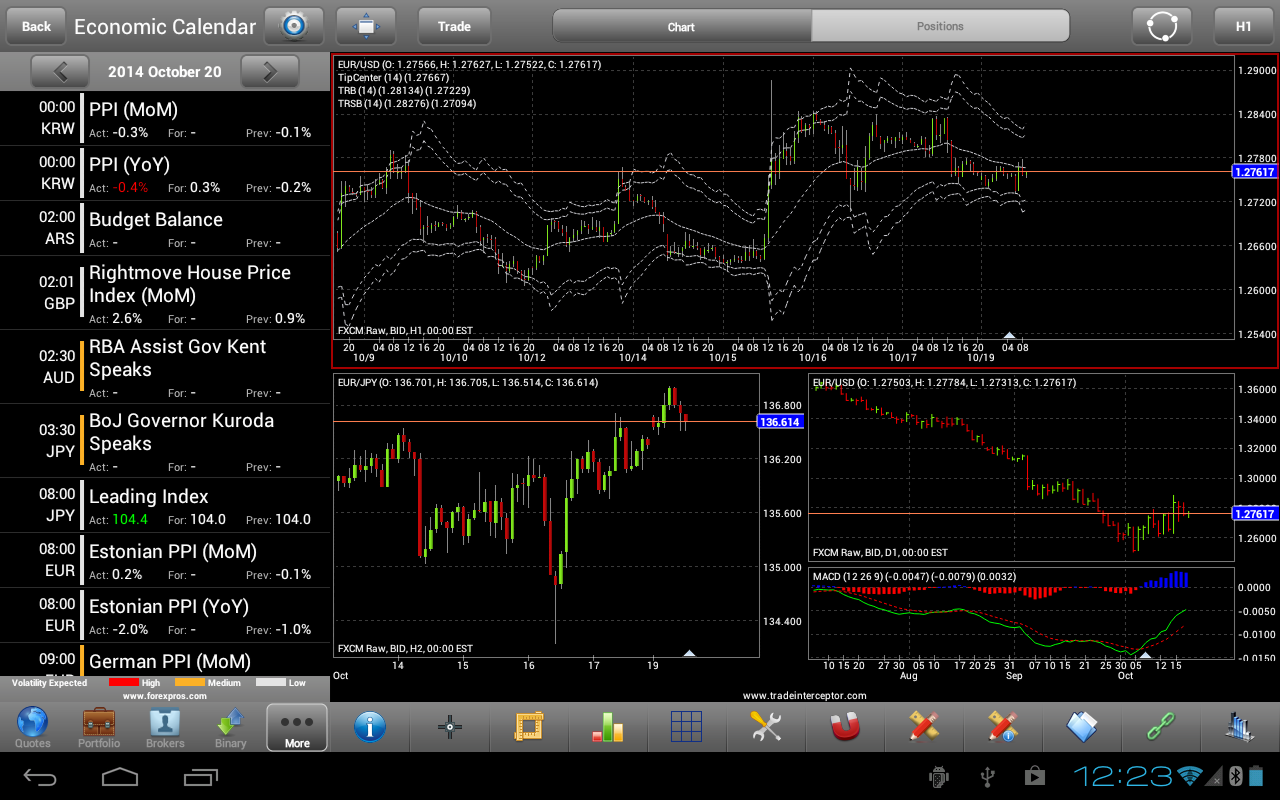
Task: Toggle the chart grid icon
Action: tap(686, 727)
